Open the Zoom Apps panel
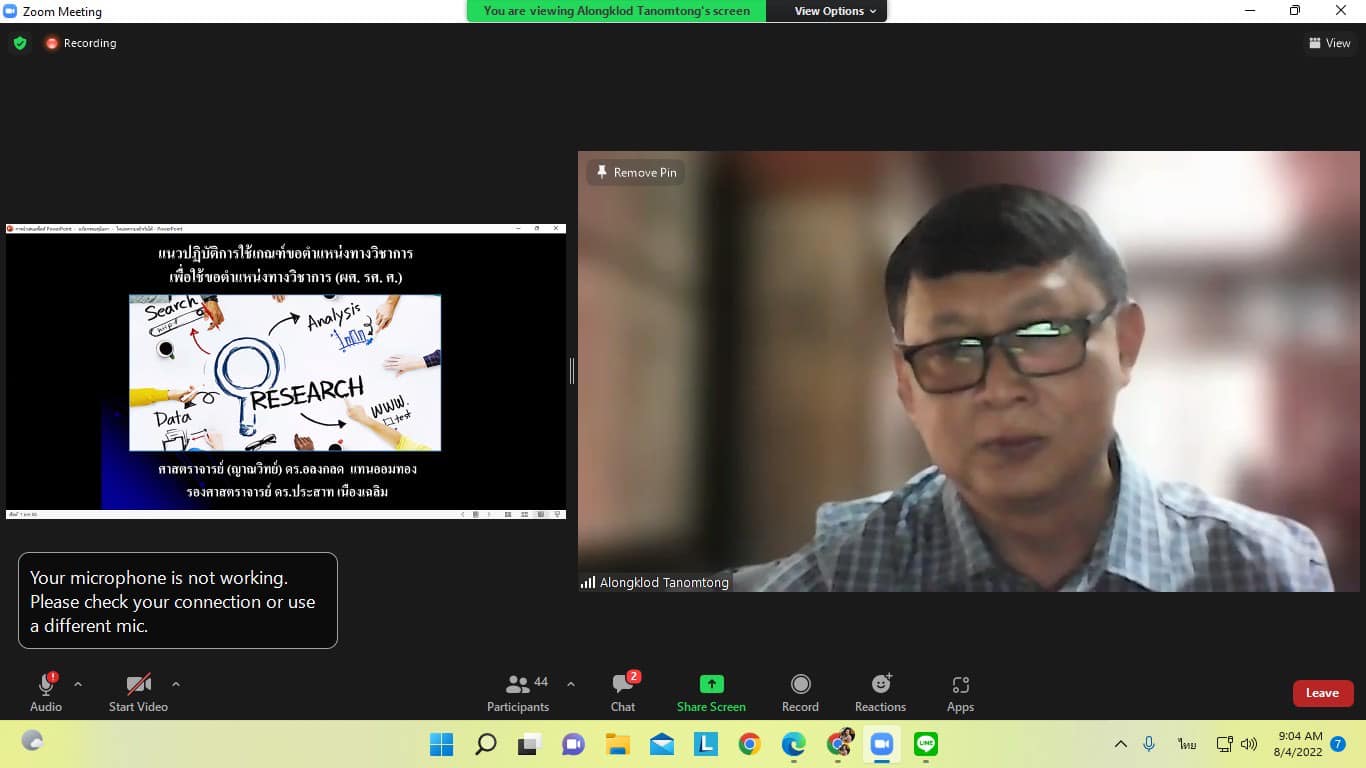1366x768 pixels. coord(960,692)
